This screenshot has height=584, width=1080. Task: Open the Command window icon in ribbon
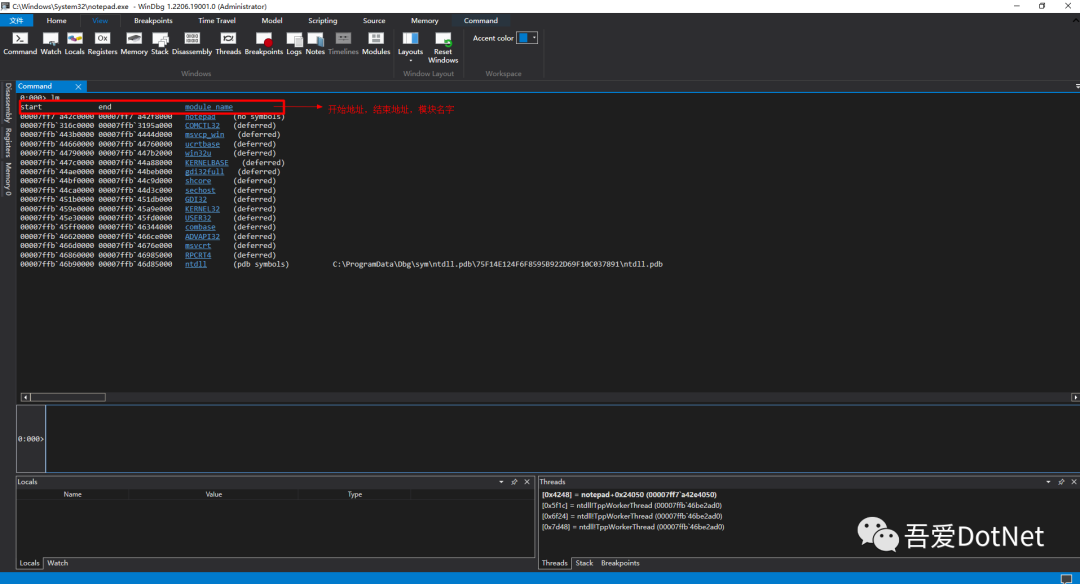pos(20,43)
